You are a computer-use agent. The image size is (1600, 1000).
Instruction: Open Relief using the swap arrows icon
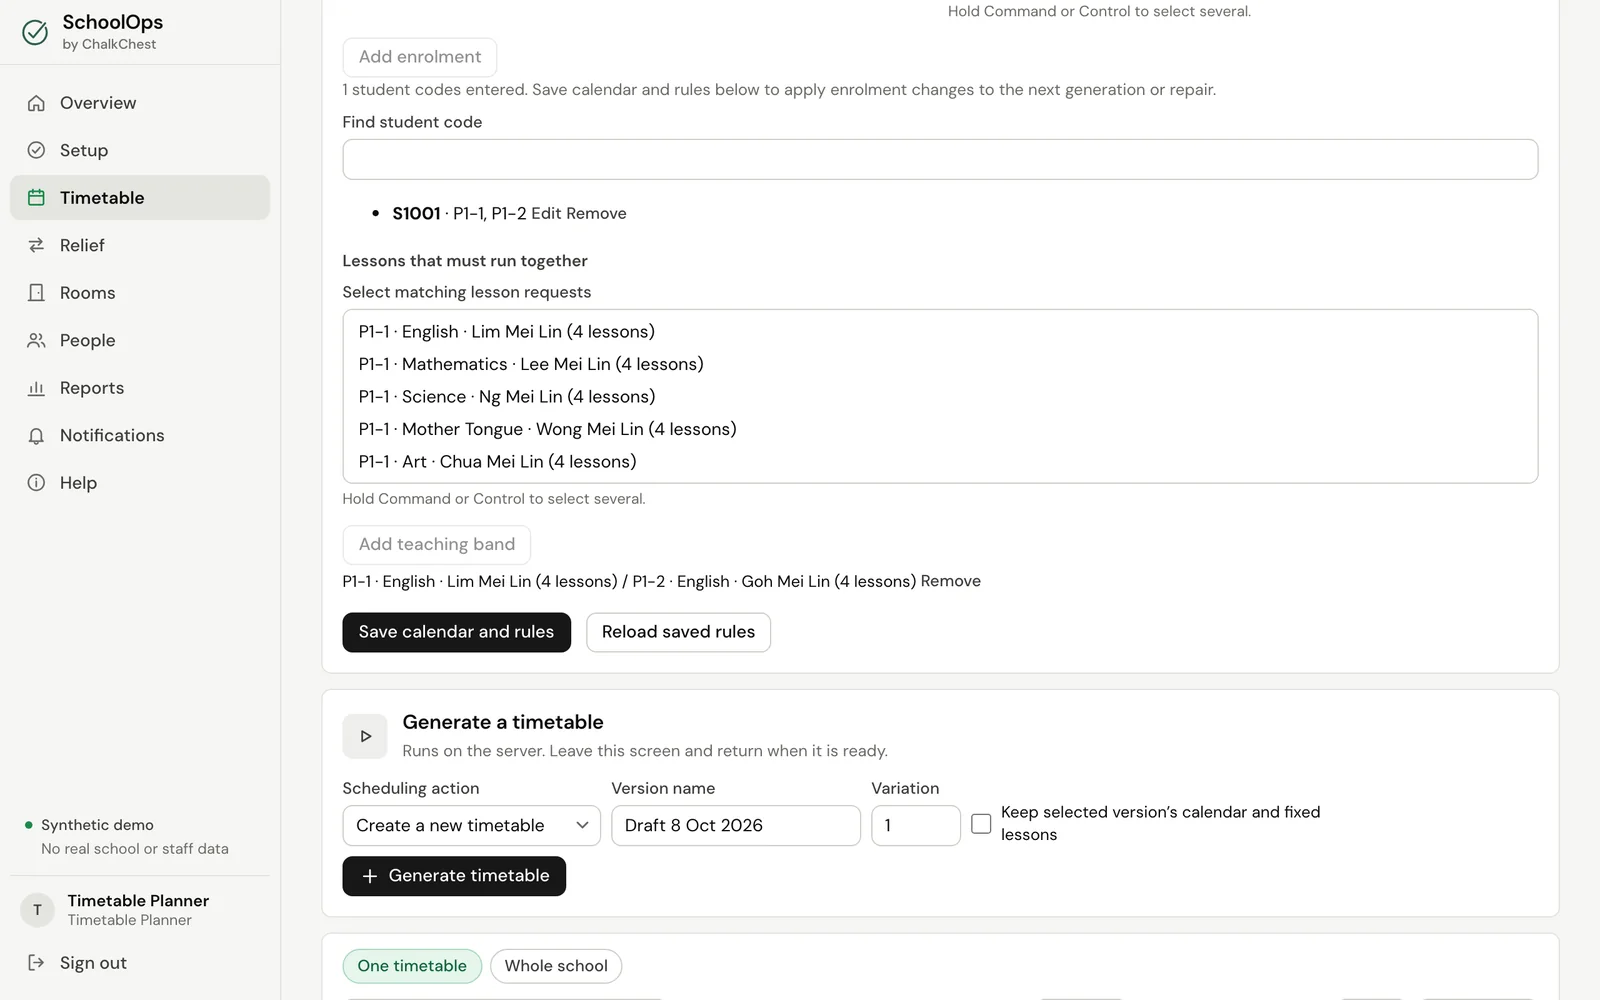tap(36, 245)
